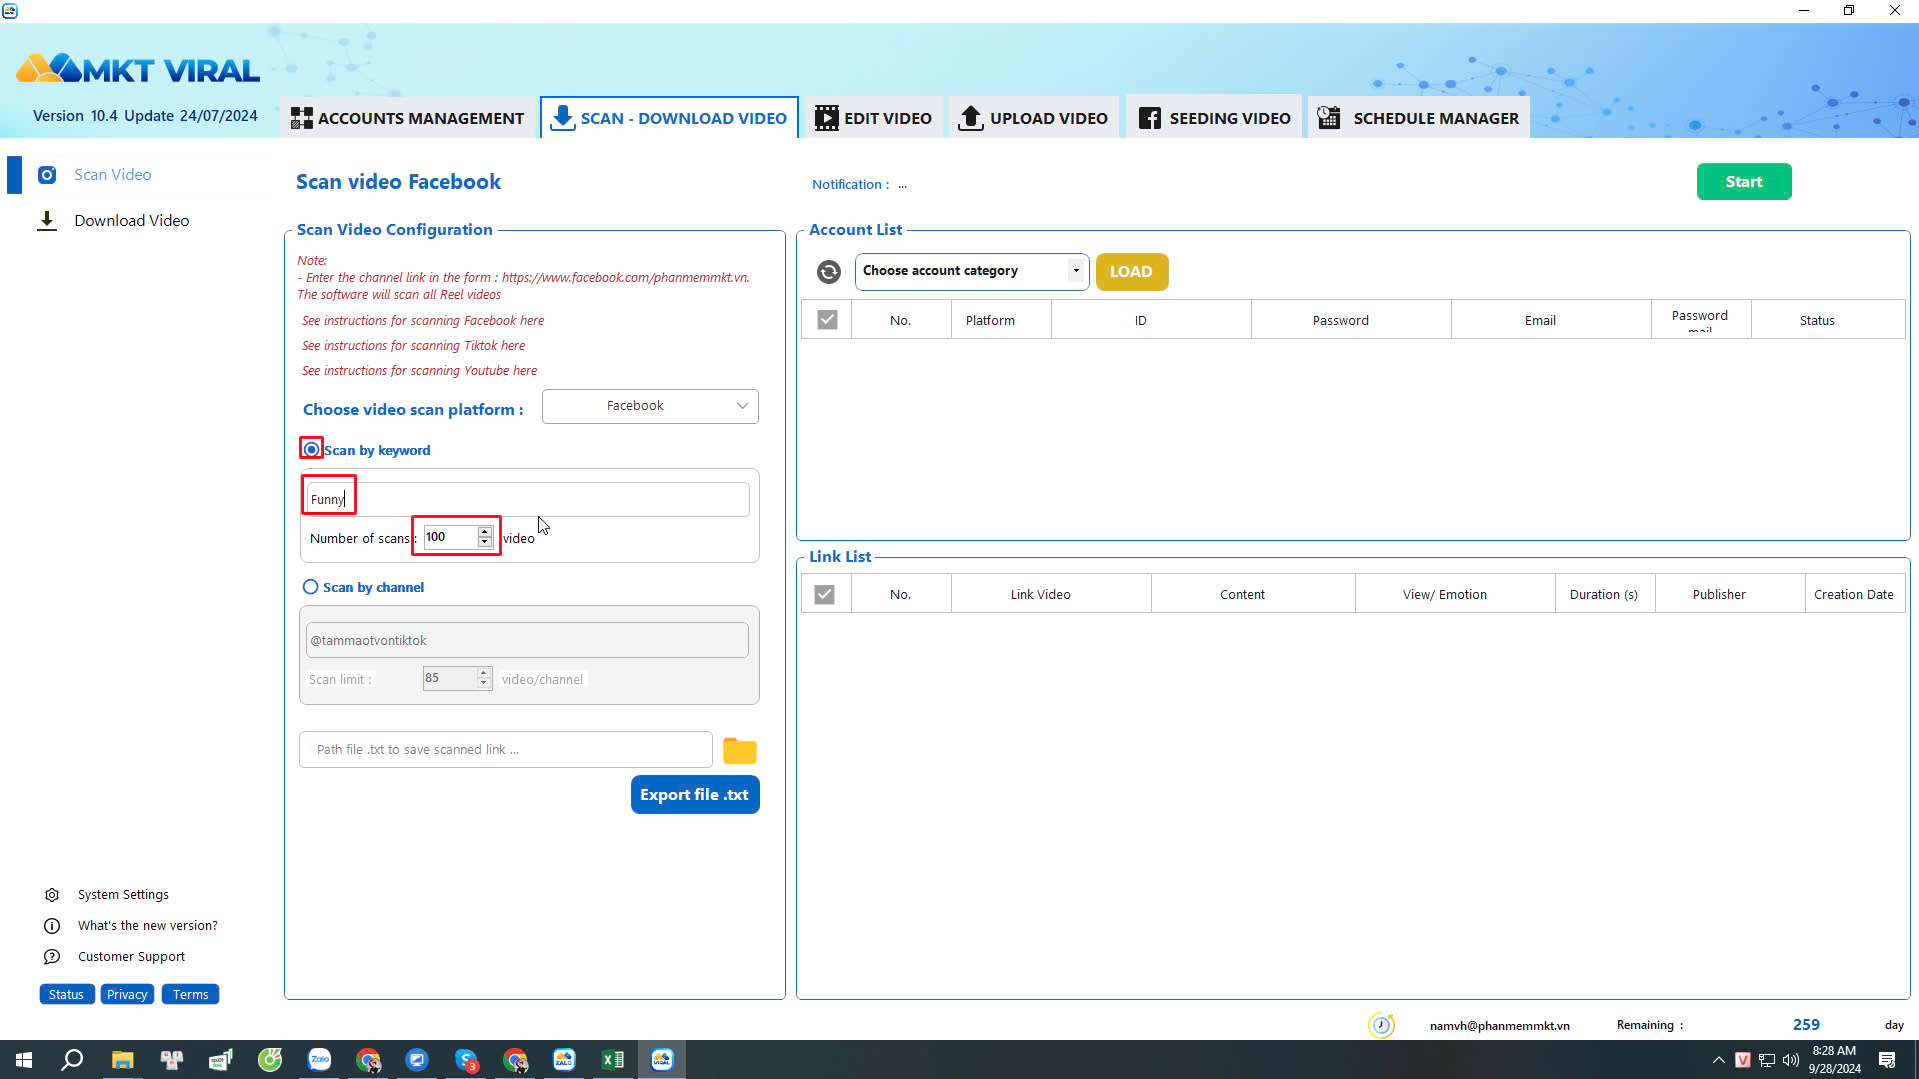The width and height of the screenshot is (1919, 1079).
Task: Click the taskbar clock showing 8:28 AM
Action: [x=1834, y=1060]
